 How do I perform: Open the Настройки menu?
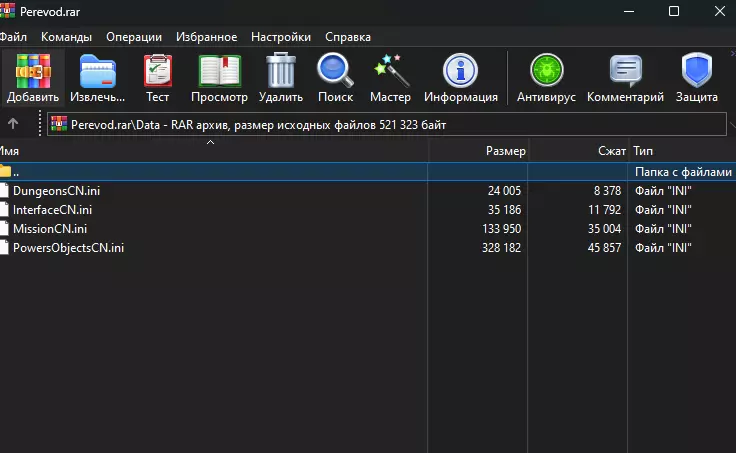coord(281,37)
